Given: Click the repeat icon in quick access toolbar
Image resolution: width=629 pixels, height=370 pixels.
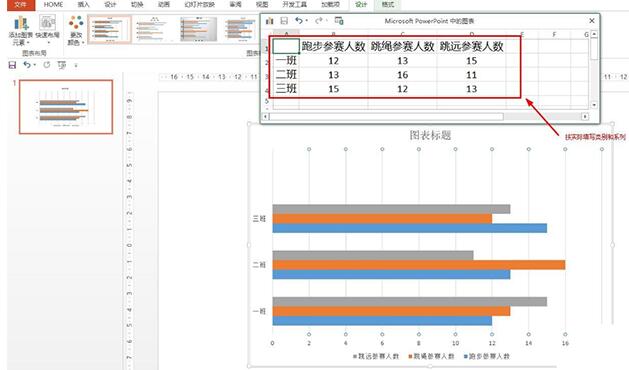Looking at the screenshot, I should pos(47,65).
